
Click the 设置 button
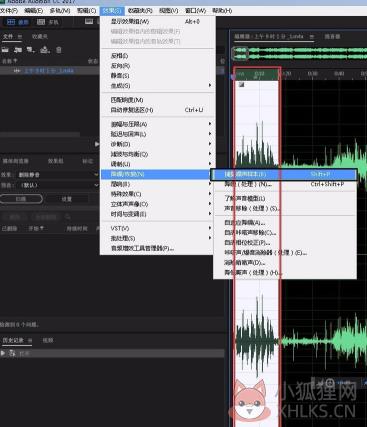[x=67, y=199]
